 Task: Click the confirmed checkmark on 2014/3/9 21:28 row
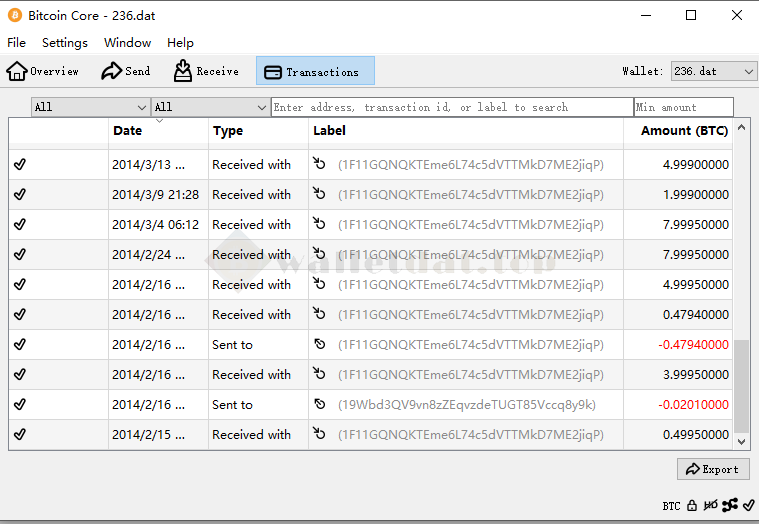pyautogui.click(x=20, y=195)
